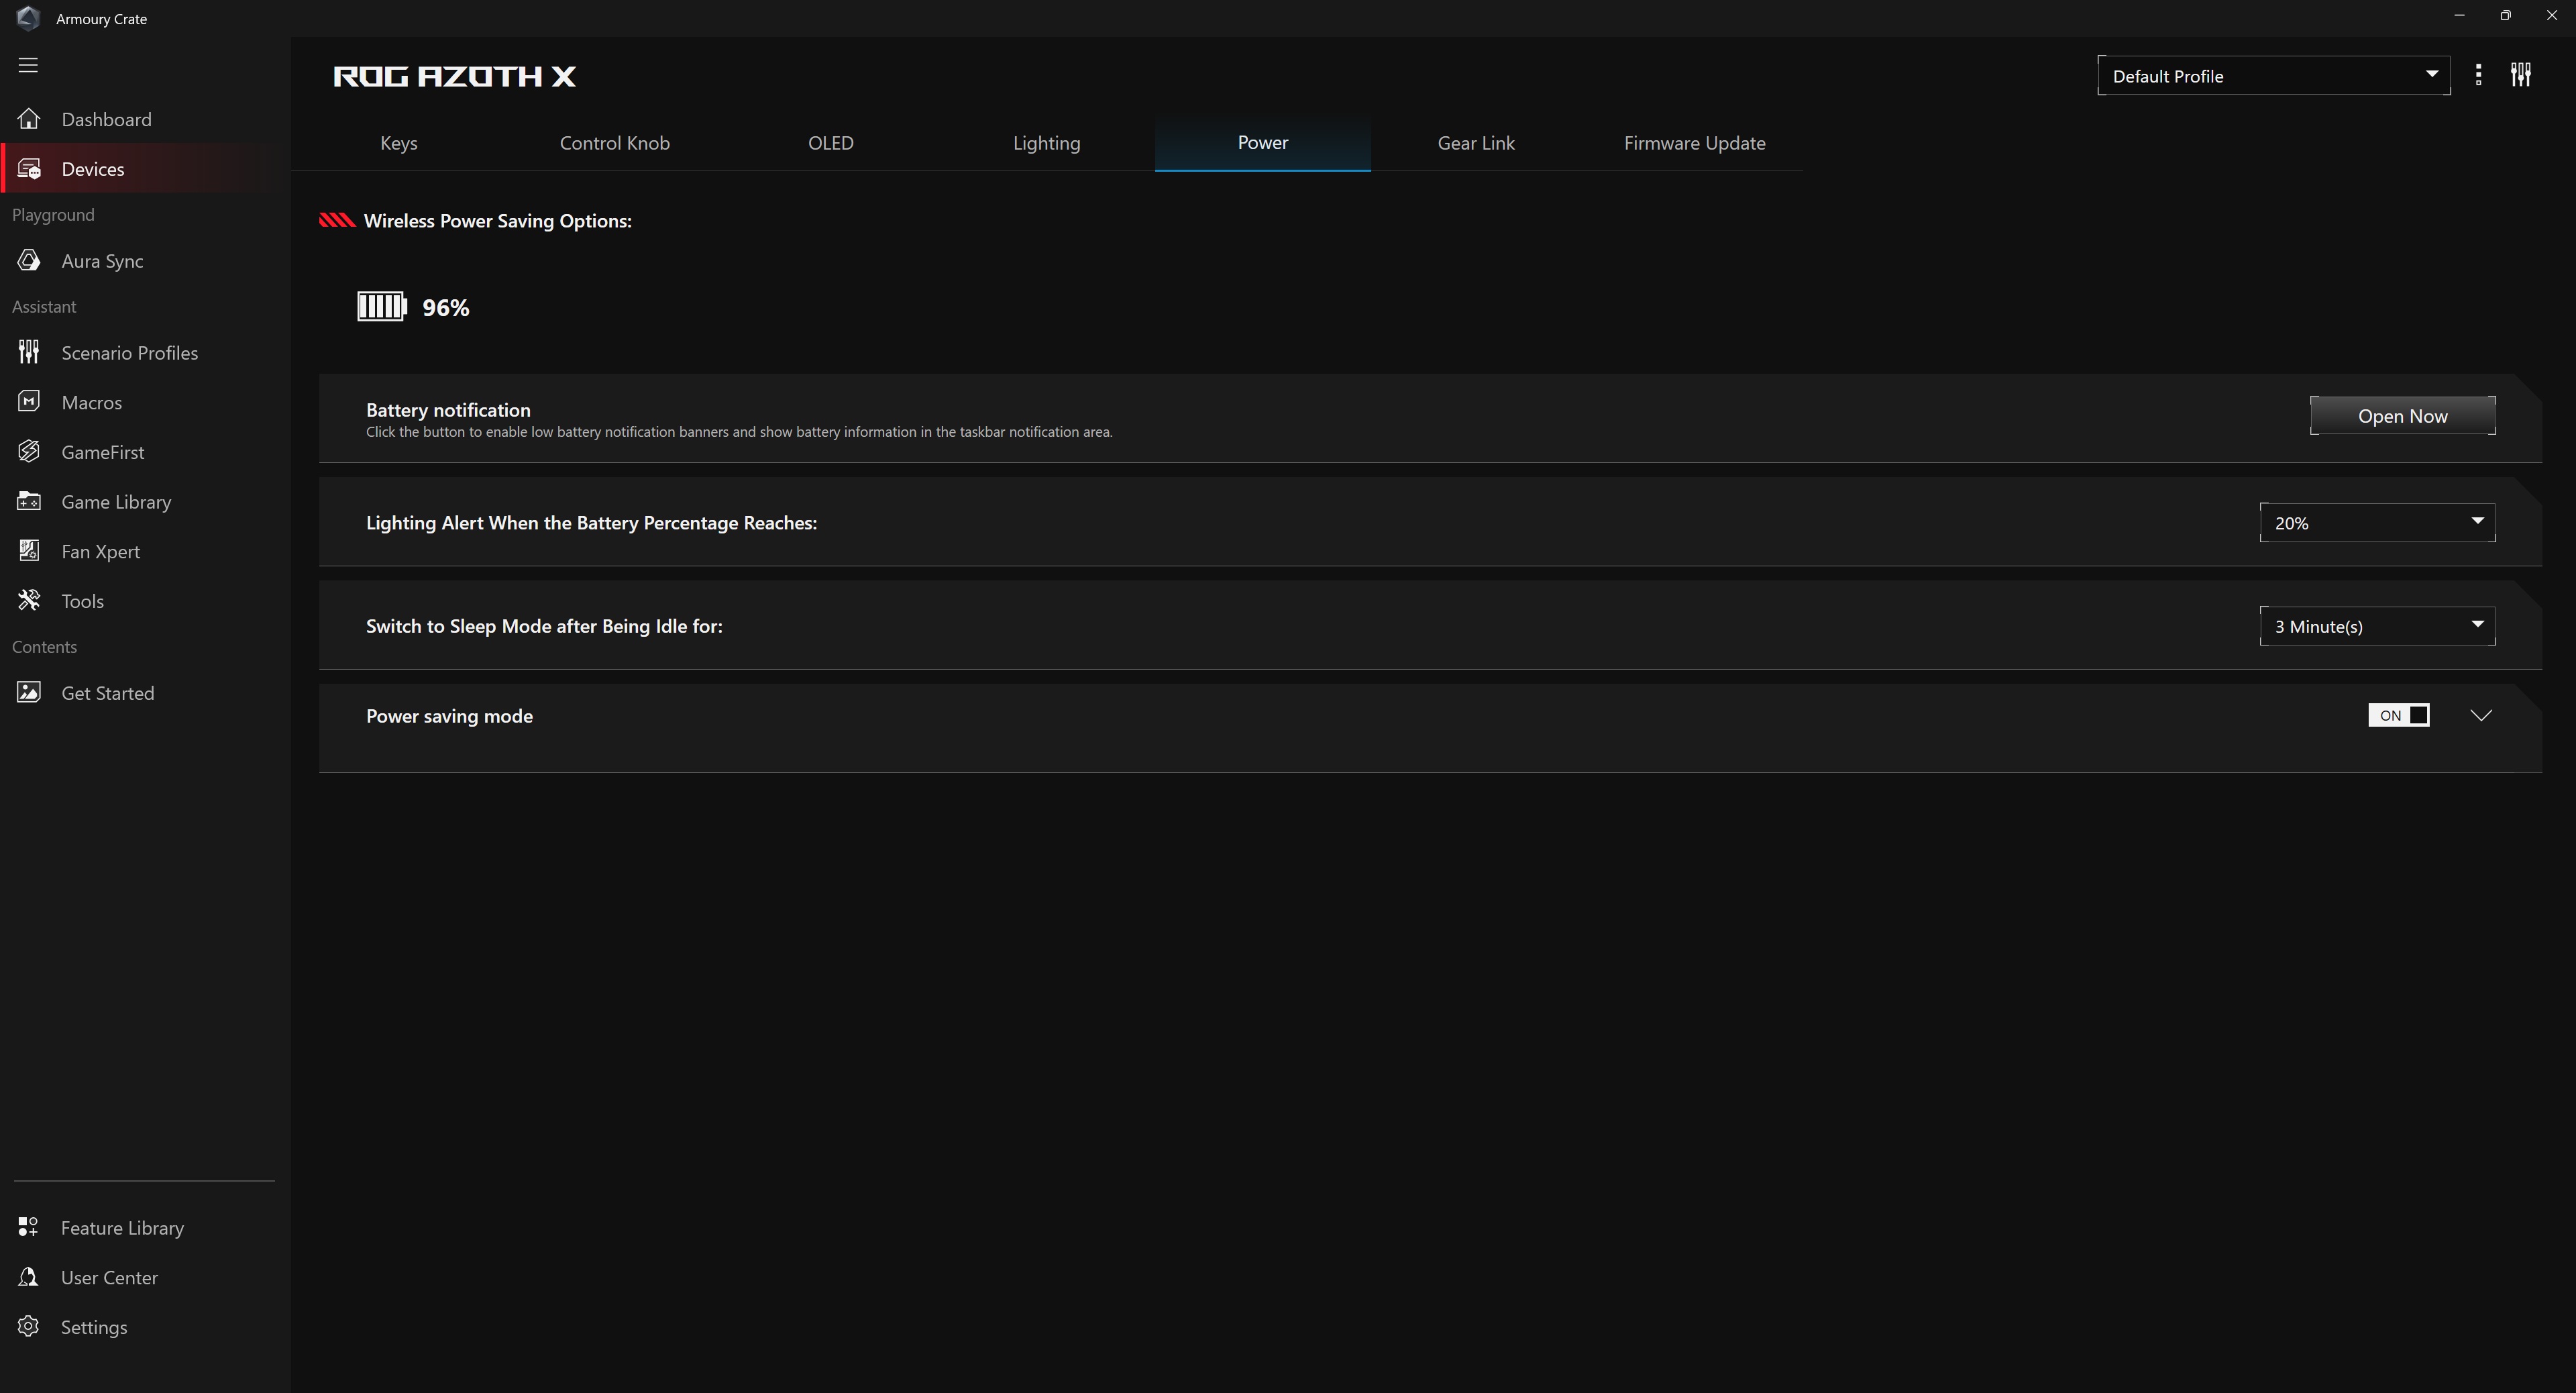
Task: Open the 3 Minute(s) sleep dropdown
Action: point(2377,626)
